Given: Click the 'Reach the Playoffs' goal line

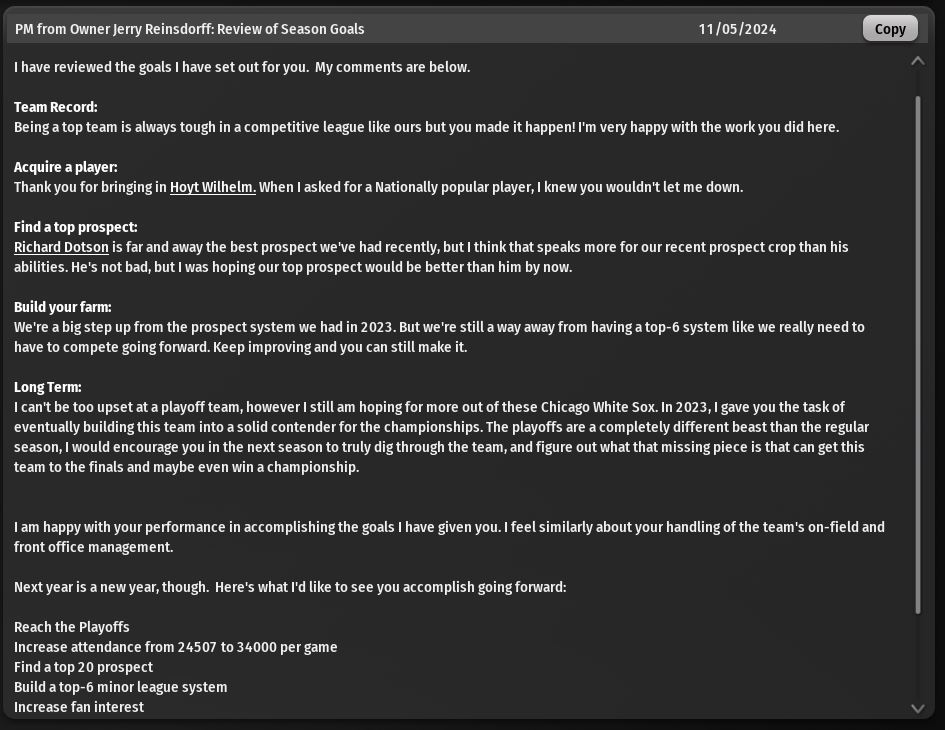Looking at the screenshot, I should point(72,627).
